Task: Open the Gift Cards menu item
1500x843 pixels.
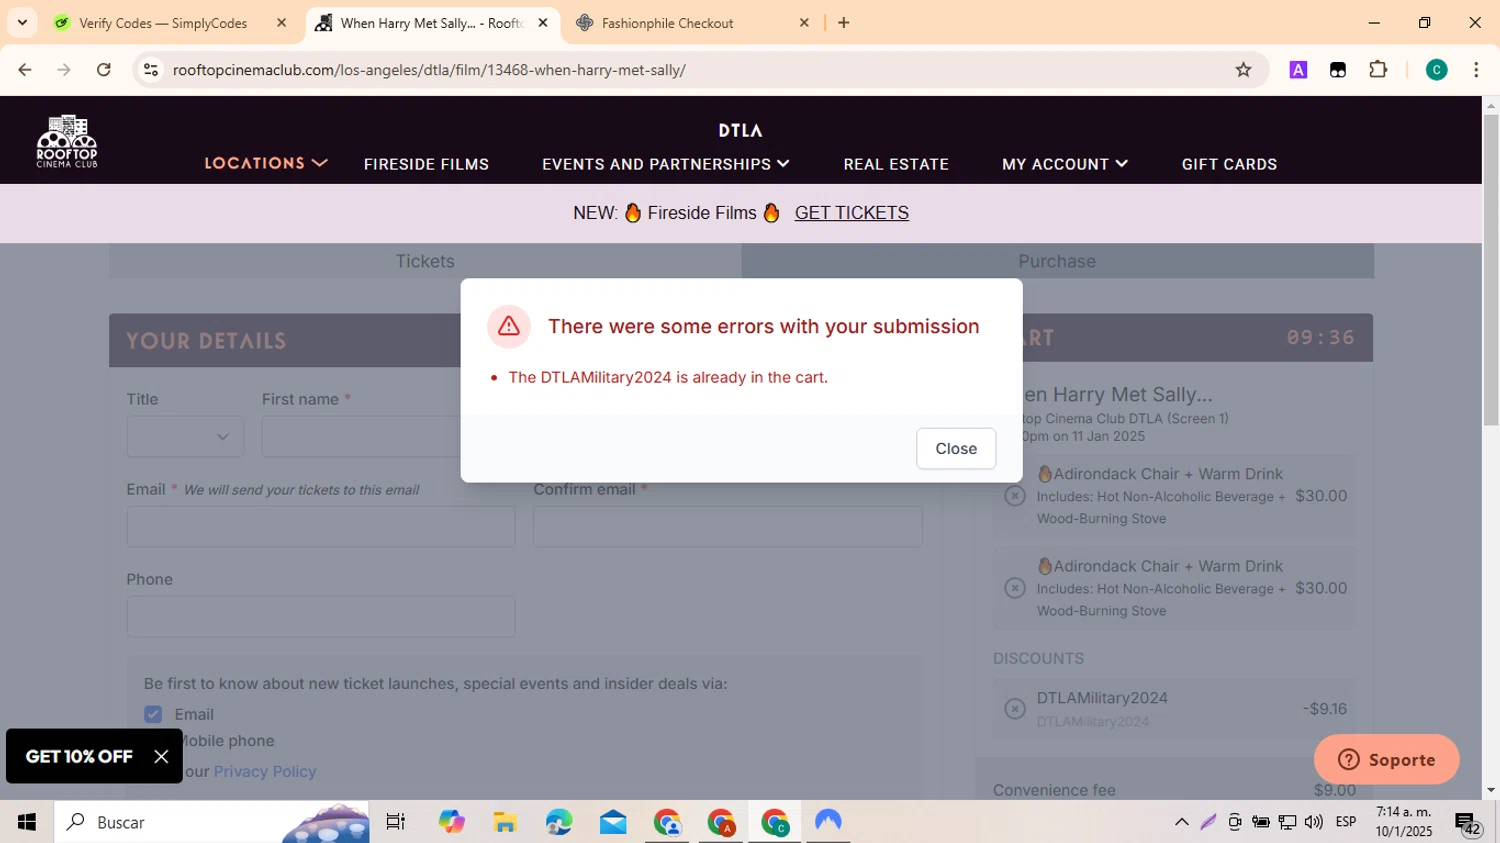Action: tap(1229, 164)
